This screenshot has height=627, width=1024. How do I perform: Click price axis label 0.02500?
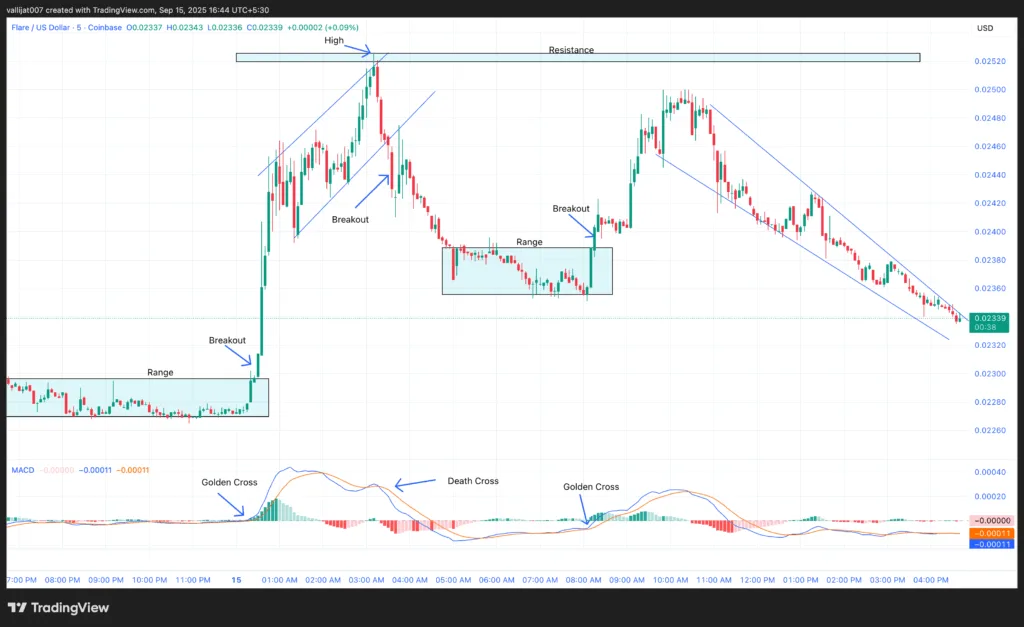point(990,89)
